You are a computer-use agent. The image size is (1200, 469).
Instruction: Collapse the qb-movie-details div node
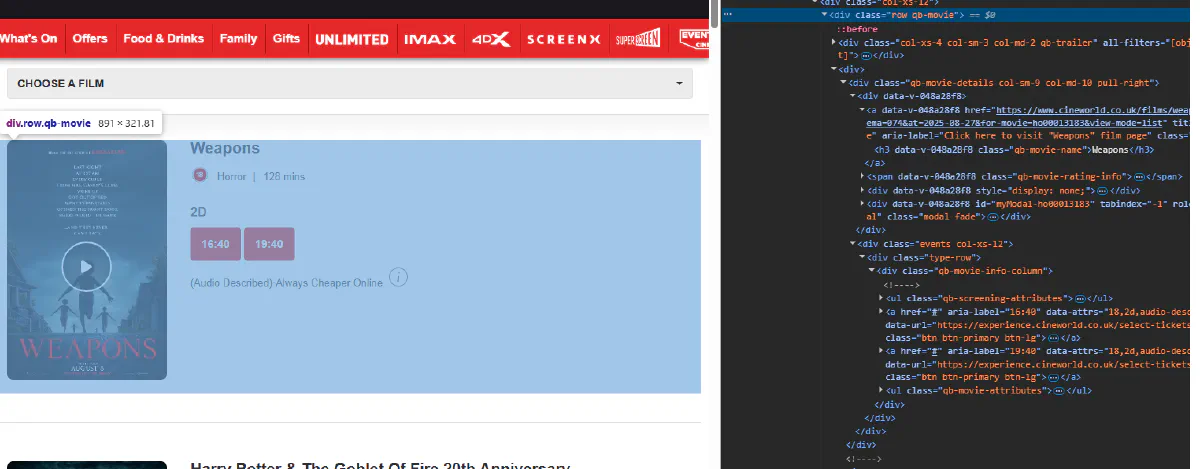[x=843, y=82]
